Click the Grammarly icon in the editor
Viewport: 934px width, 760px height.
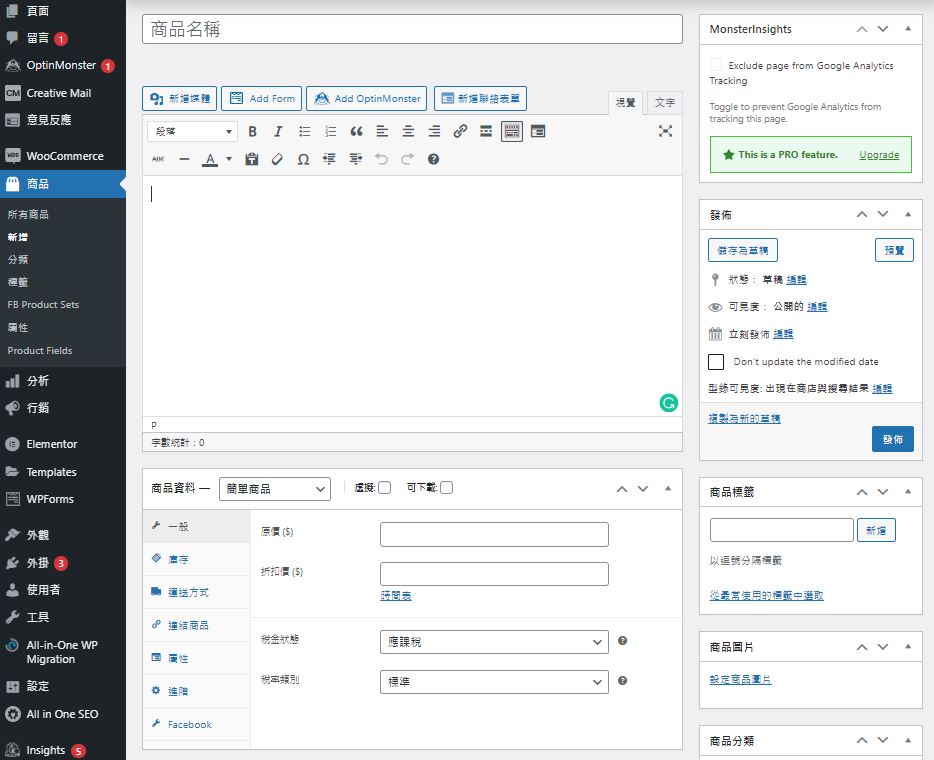pos(668,403)
